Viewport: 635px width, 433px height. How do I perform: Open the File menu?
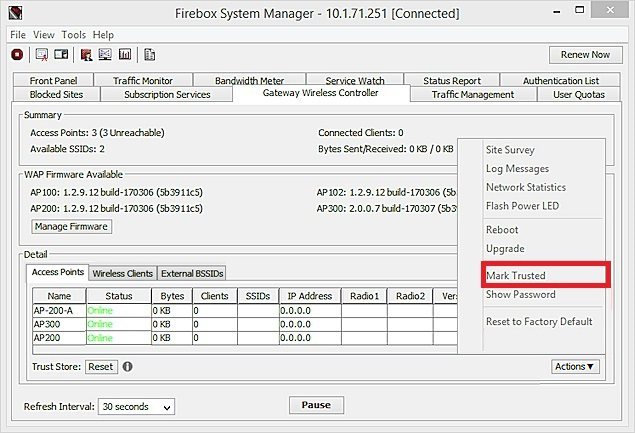(x=18, y=35)
